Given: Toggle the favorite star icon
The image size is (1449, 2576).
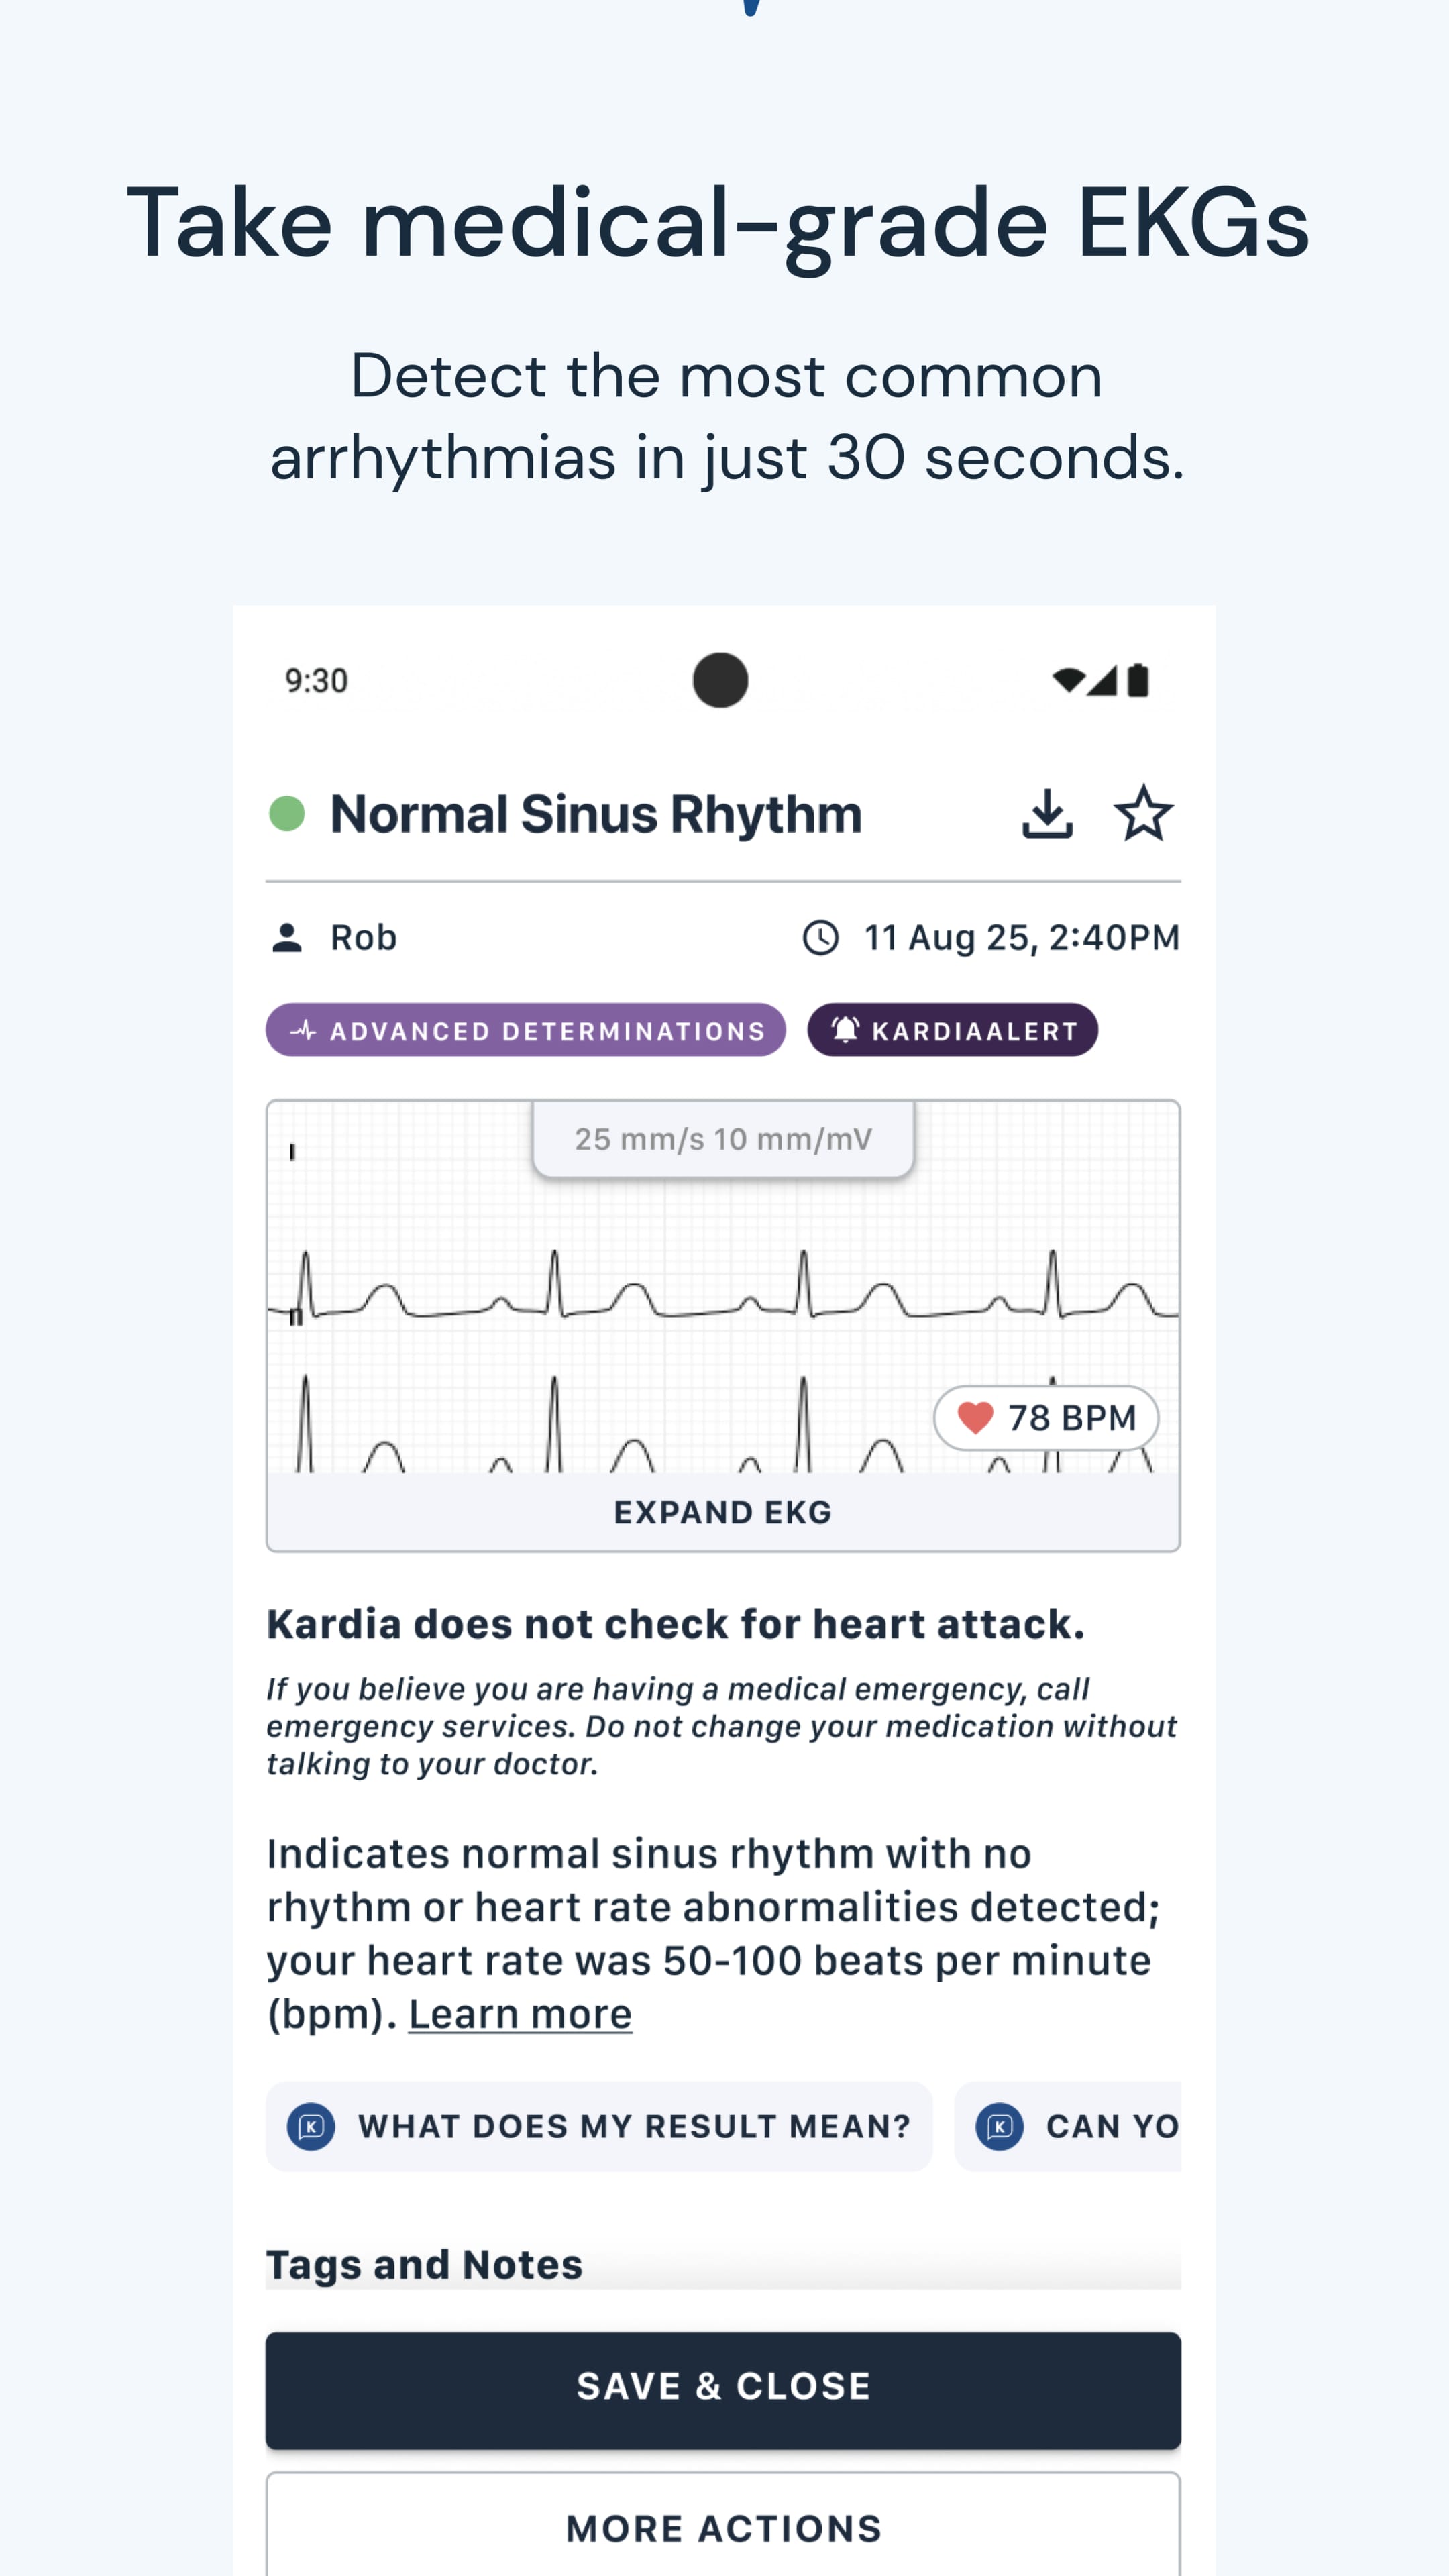Looking at the screenshot, I should click(1142, 813).
